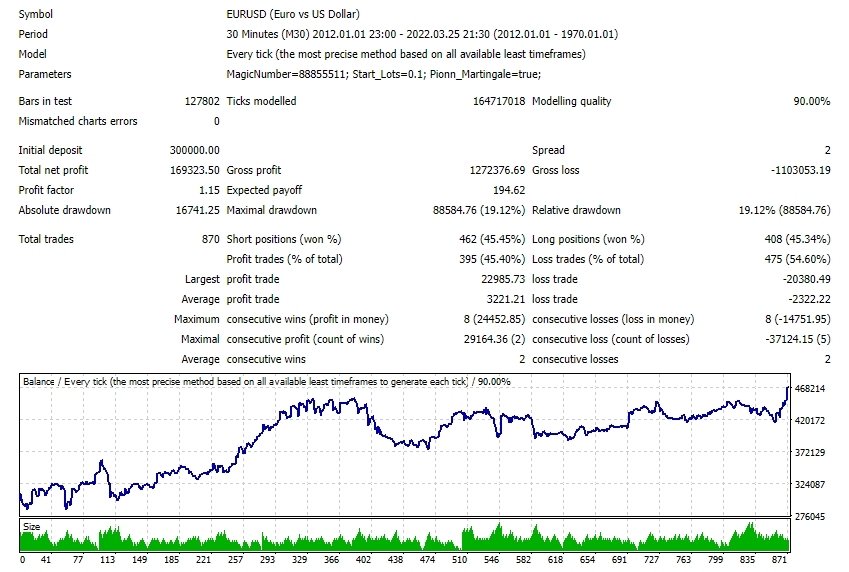Select the trade-number axis label 113
Image resolution: width=849 pixels, height=572 pixels.
click(107, 560)
